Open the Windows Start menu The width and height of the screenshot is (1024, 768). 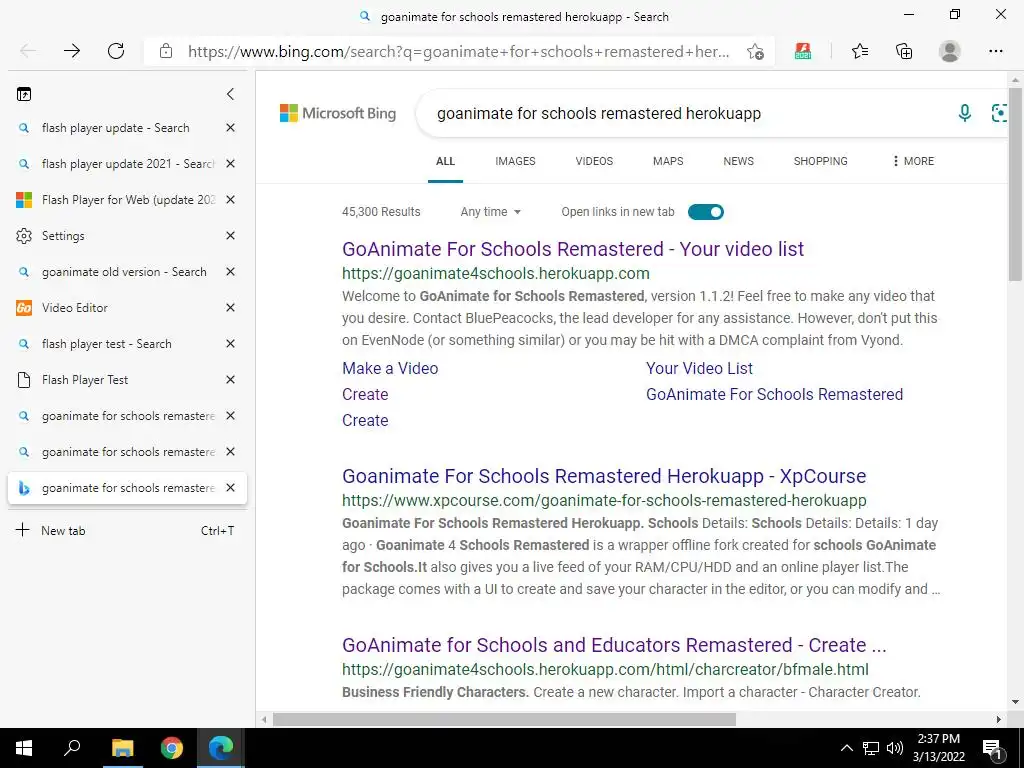tap(24, 748)
